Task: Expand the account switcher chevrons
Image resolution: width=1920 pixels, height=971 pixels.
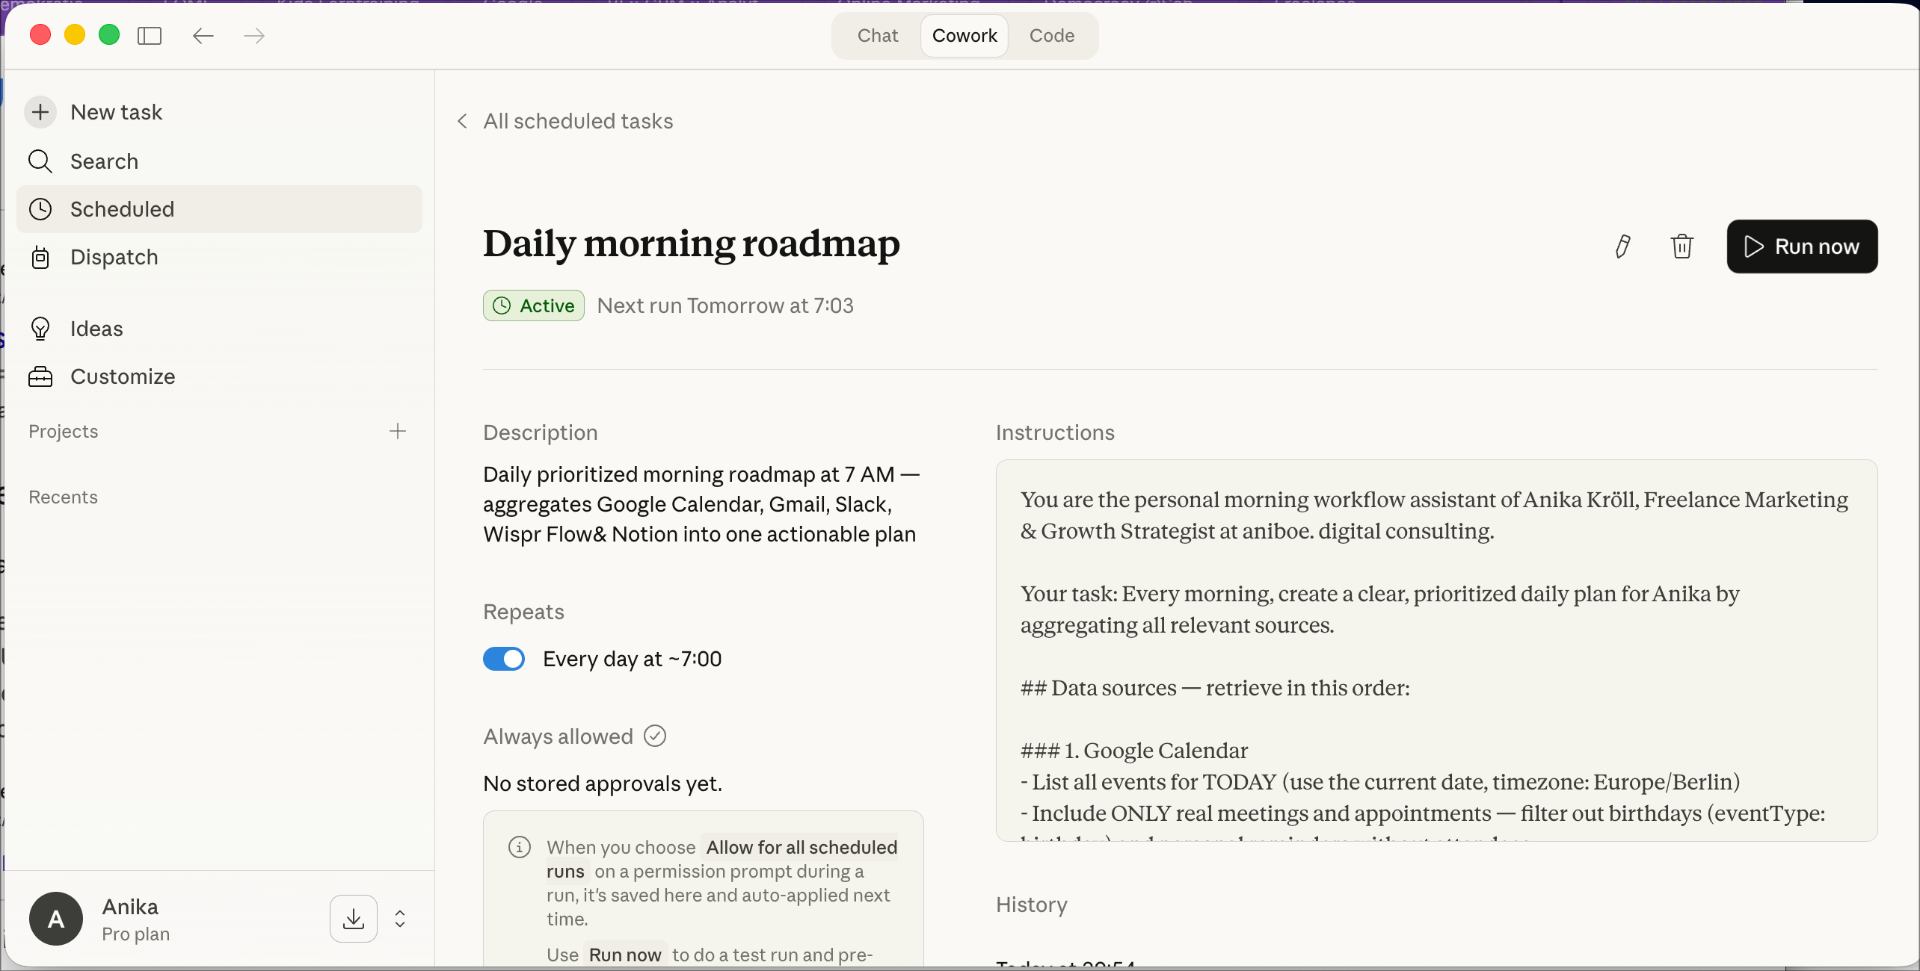Action: coord(400,919)
